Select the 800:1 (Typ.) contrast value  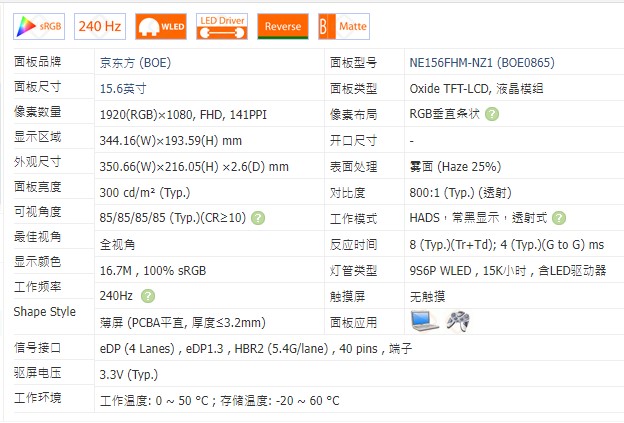tap(460, 193)
